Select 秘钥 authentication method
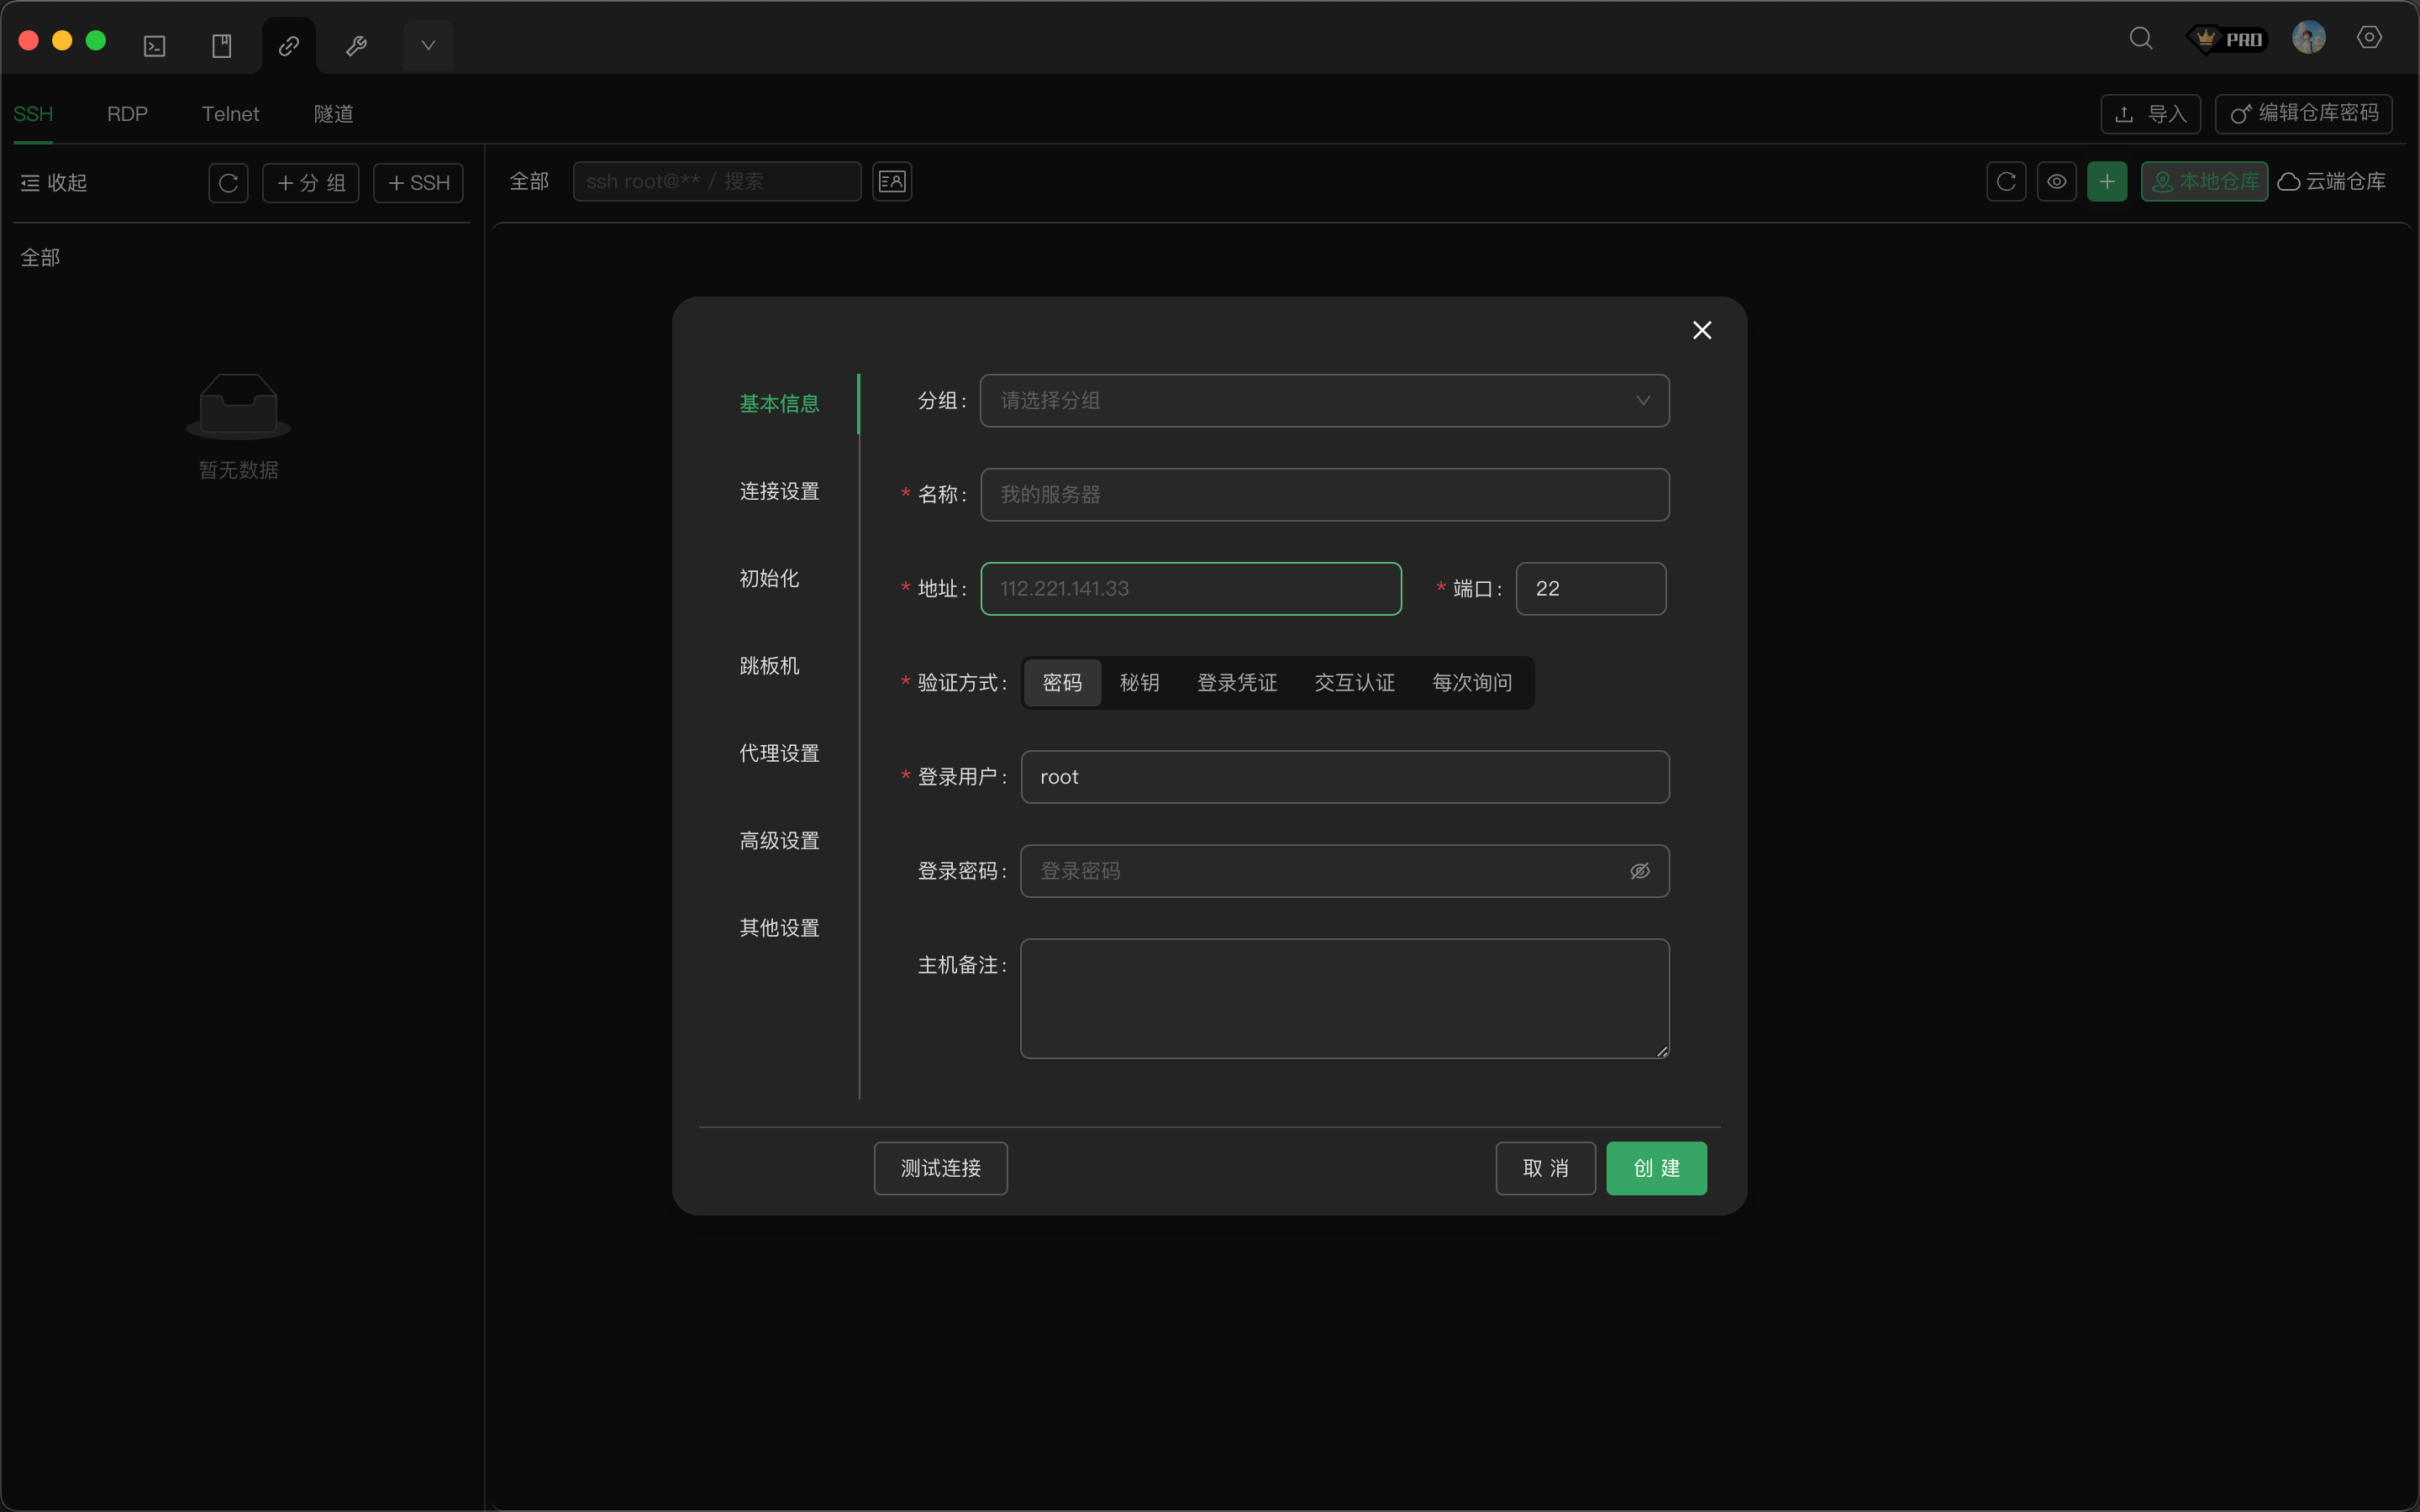The width and height of the screenshot is (2420, 1512). (1139, 683)
